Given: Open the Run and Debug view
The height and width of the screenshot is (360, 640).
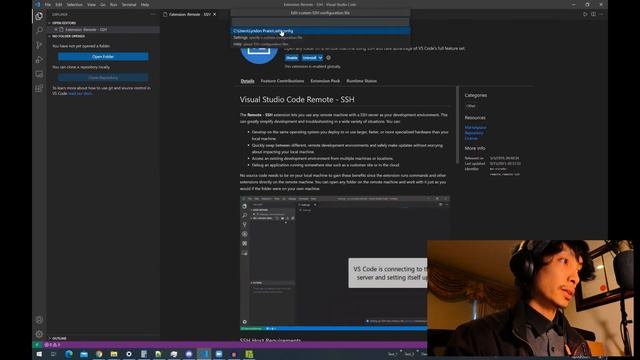Looking at the screenshot, I should [39, 60].
